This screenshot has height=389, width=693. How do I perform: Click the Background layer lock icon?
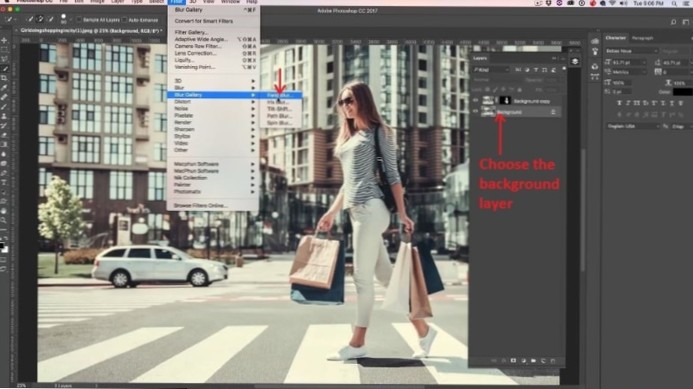[553, 112]
